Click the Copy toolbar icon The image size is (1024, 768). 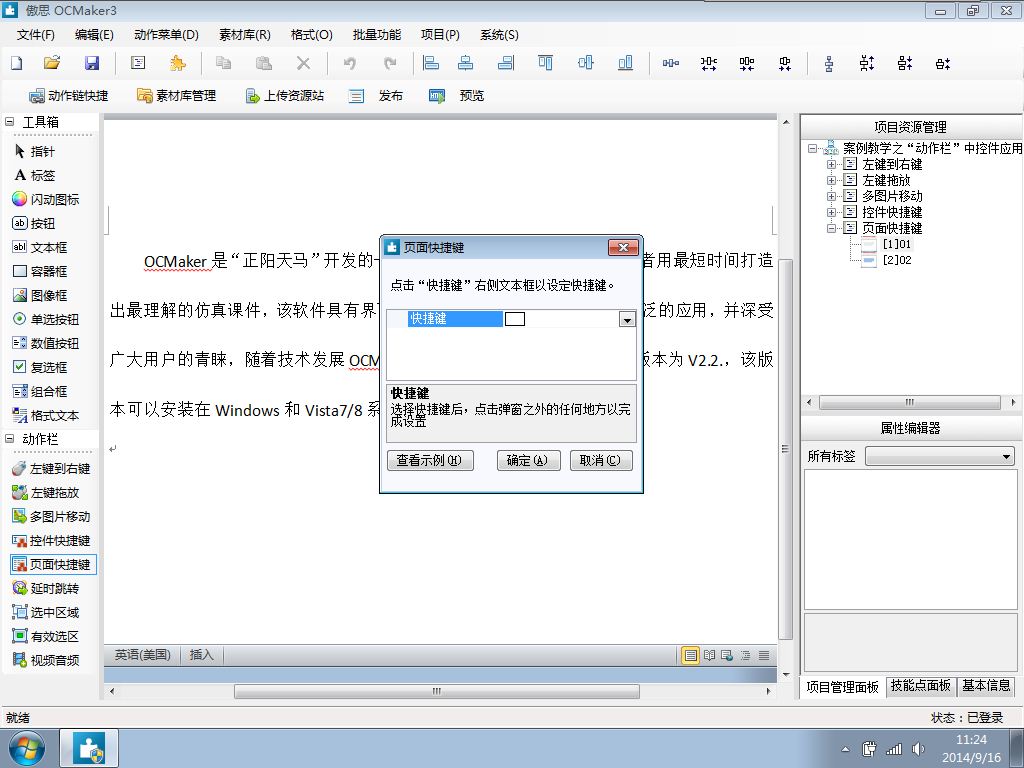point(223,63)
